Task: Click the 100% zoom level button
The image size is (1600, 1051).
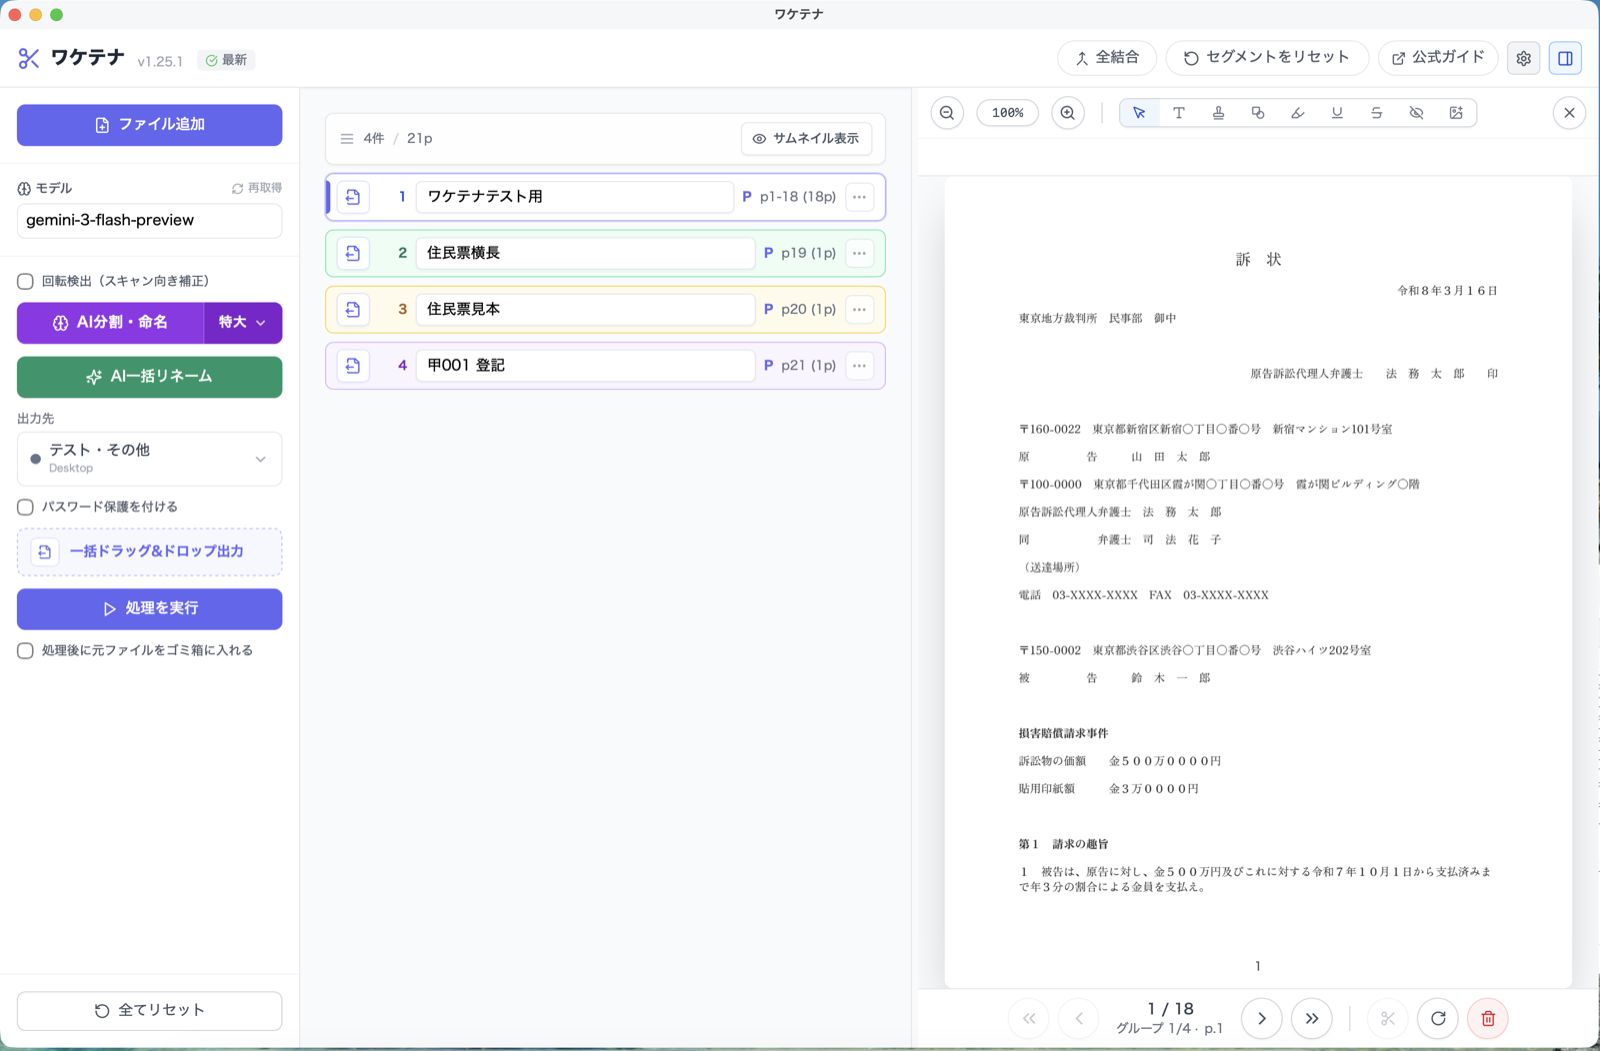Action: point(1007,113)
